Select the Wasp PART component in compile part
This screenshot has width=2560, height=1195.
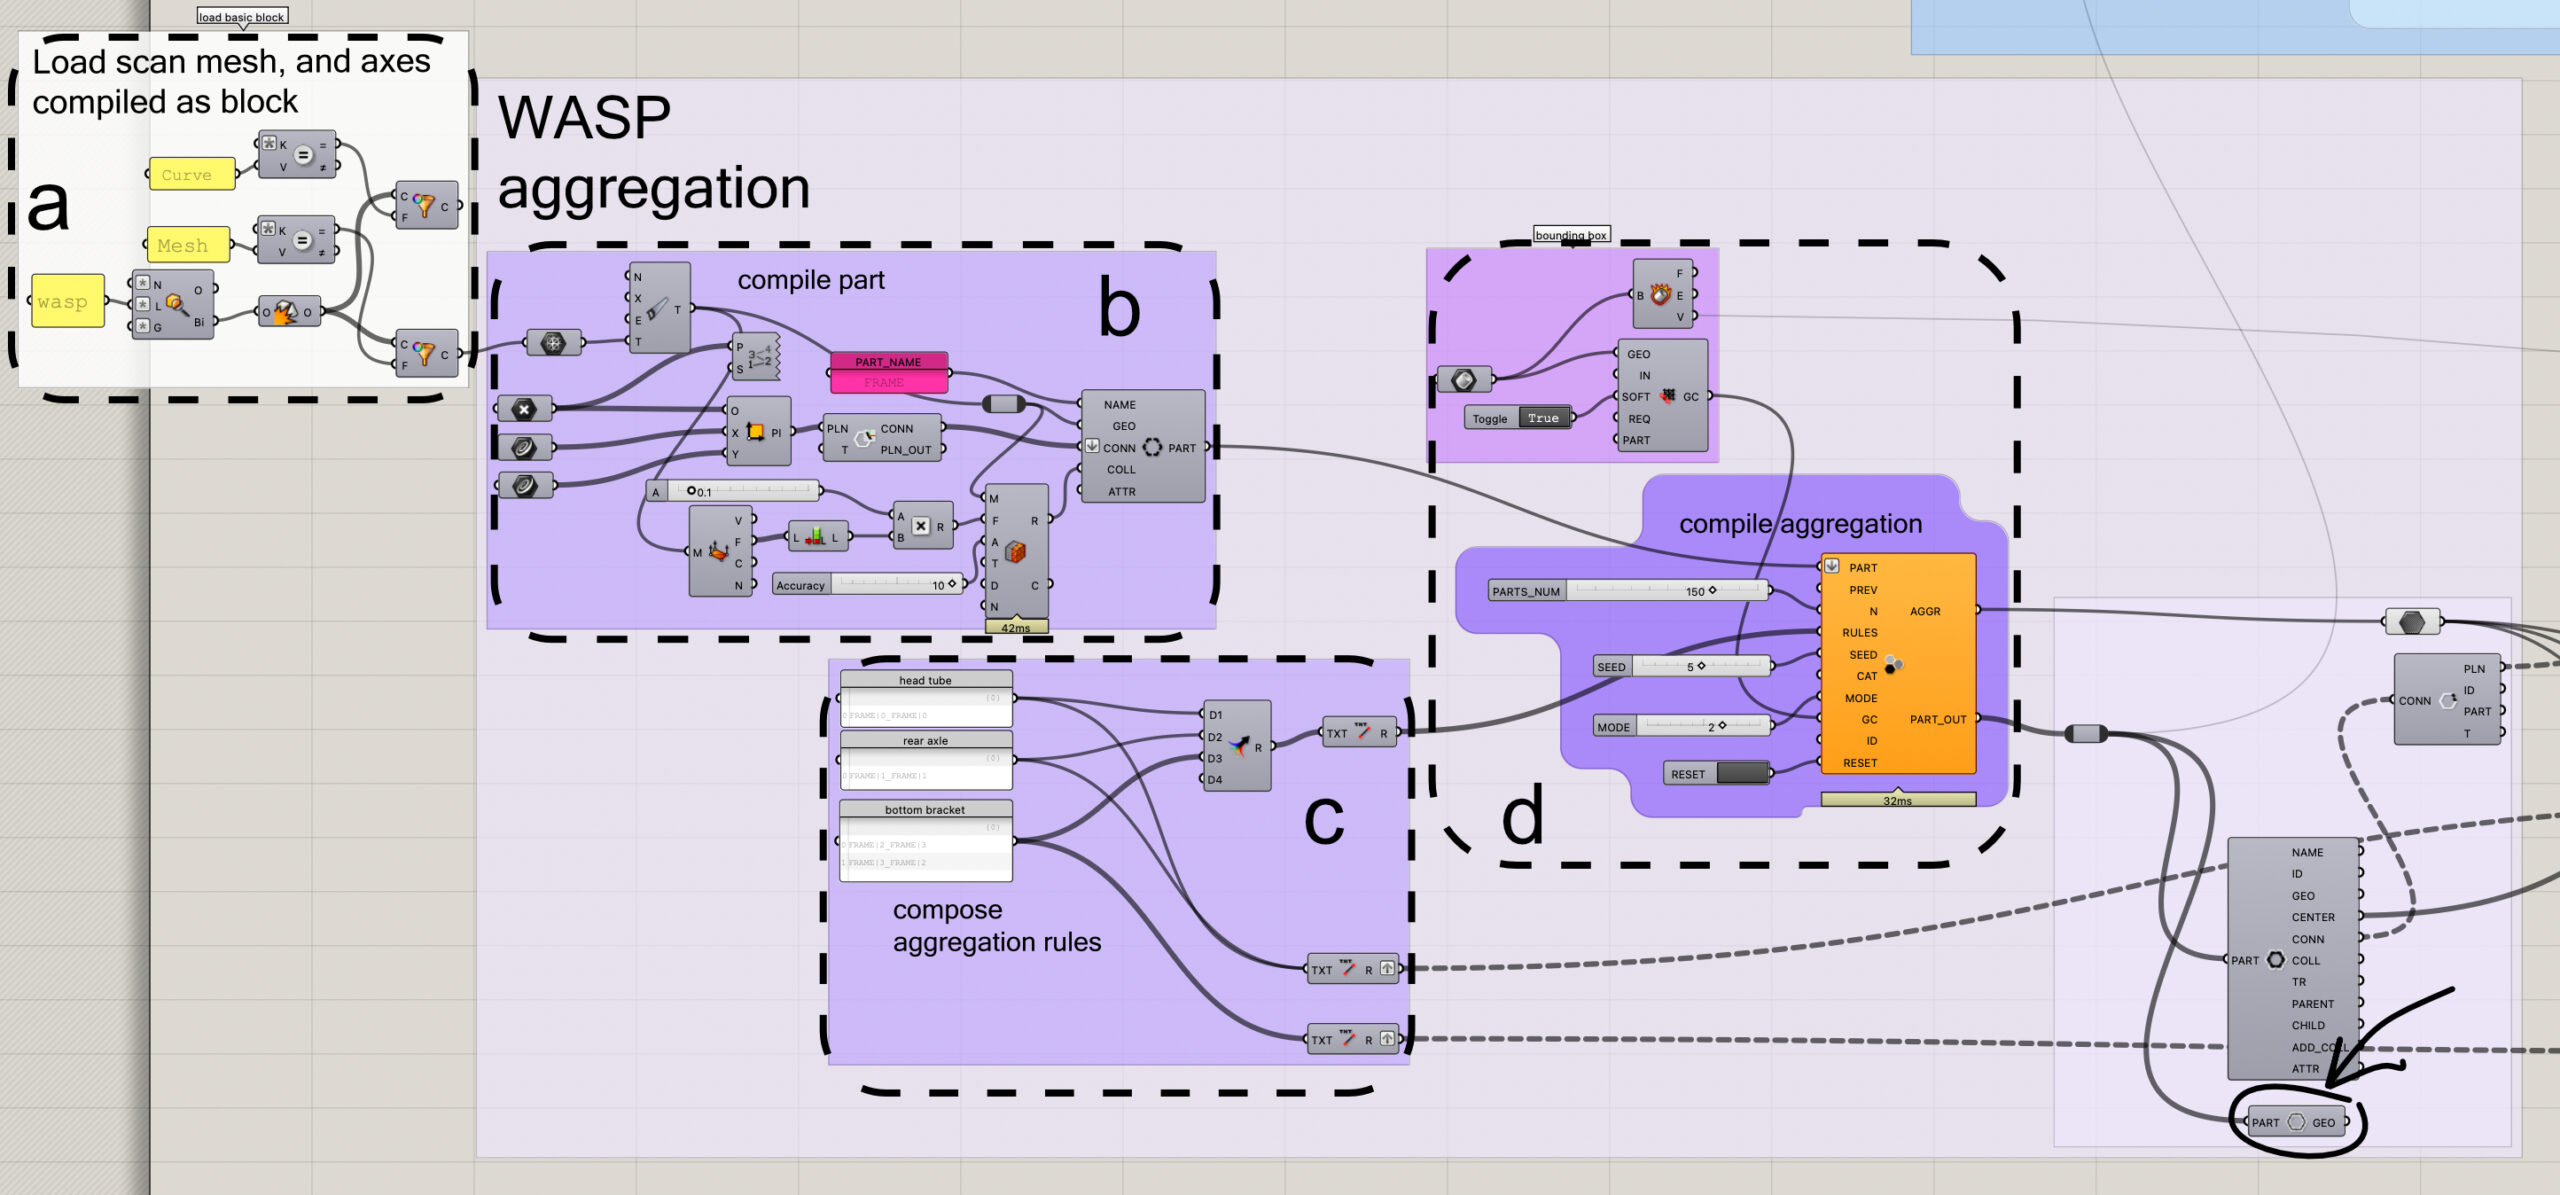[1143, 446]
